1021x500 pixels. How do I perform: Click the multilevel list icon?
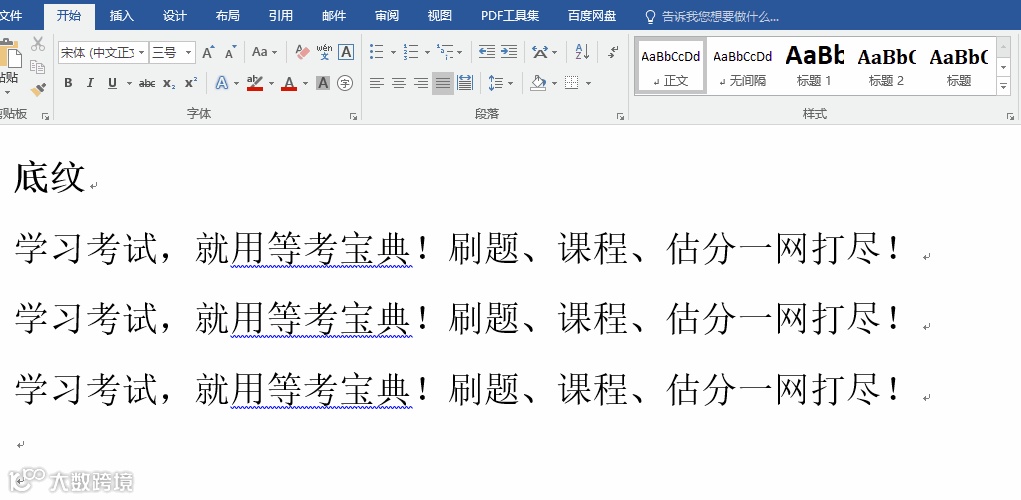(x=445, y=52)
